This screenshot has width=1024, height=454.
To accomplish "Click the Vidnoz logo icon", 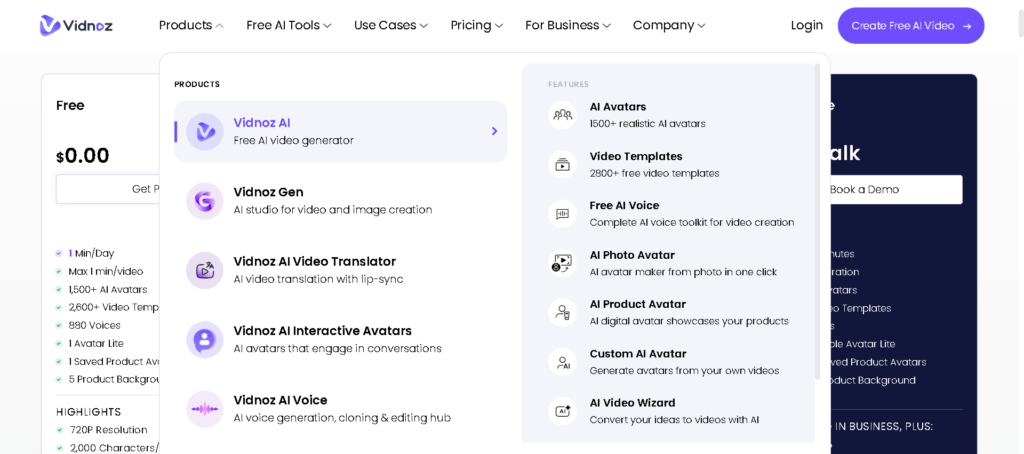I will pos(50,25).
